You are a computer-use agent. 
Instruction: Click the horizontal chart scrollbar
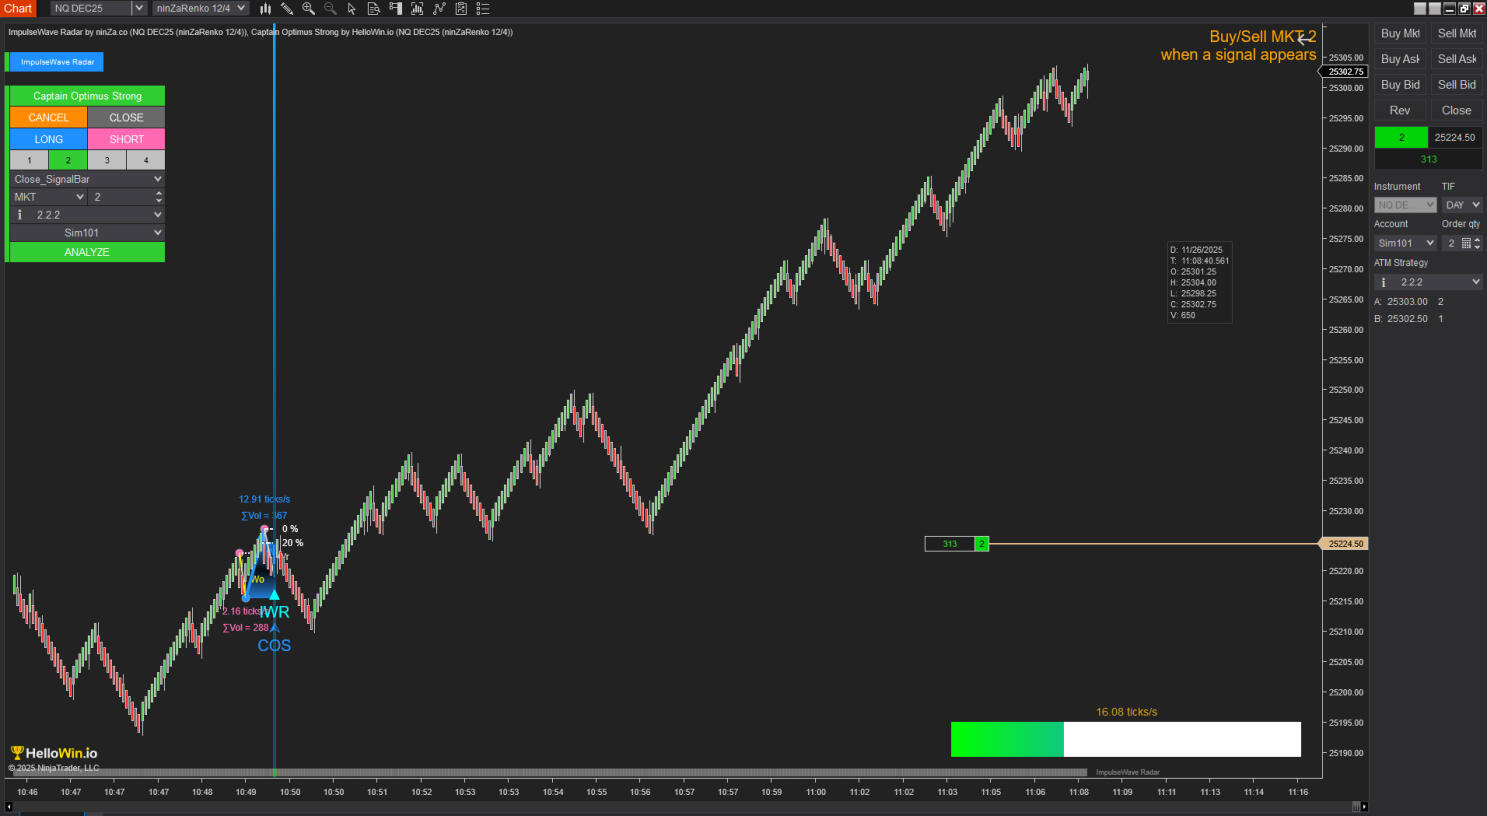click(x=680, y=806)
